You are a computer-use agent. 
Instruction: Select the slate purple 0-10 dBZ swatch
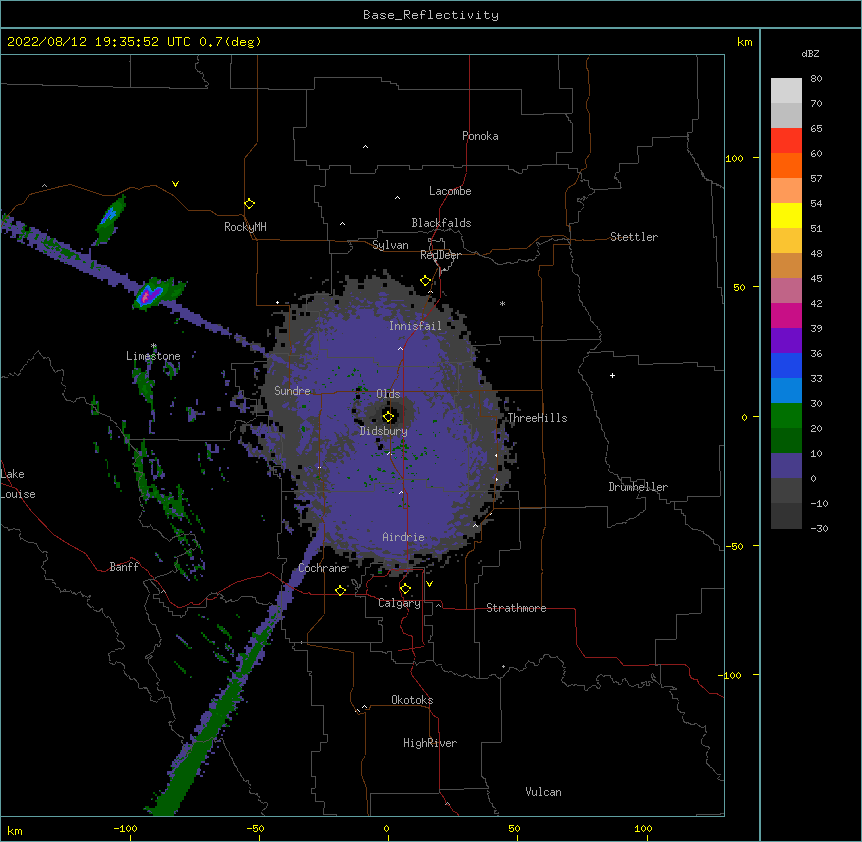[x=786, y=466]
